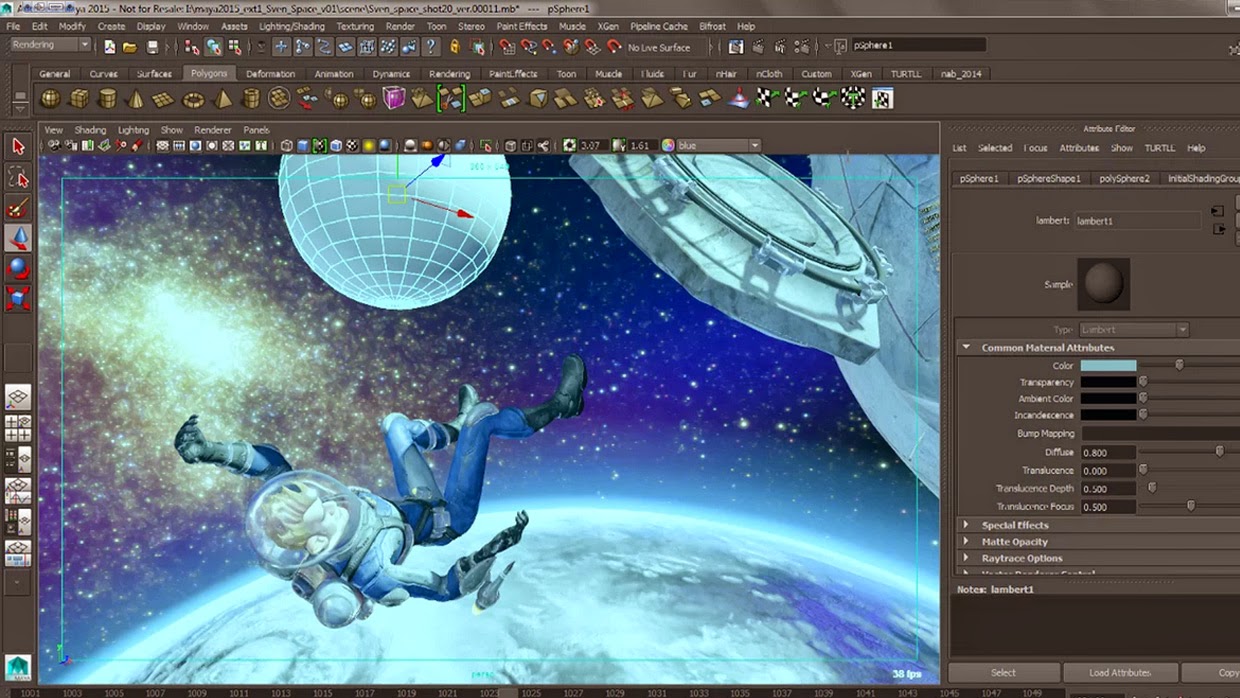This screenshot has height=698, width=1240.
Task: Open the Rendering menu set dropdown
Action: (48, 44)
